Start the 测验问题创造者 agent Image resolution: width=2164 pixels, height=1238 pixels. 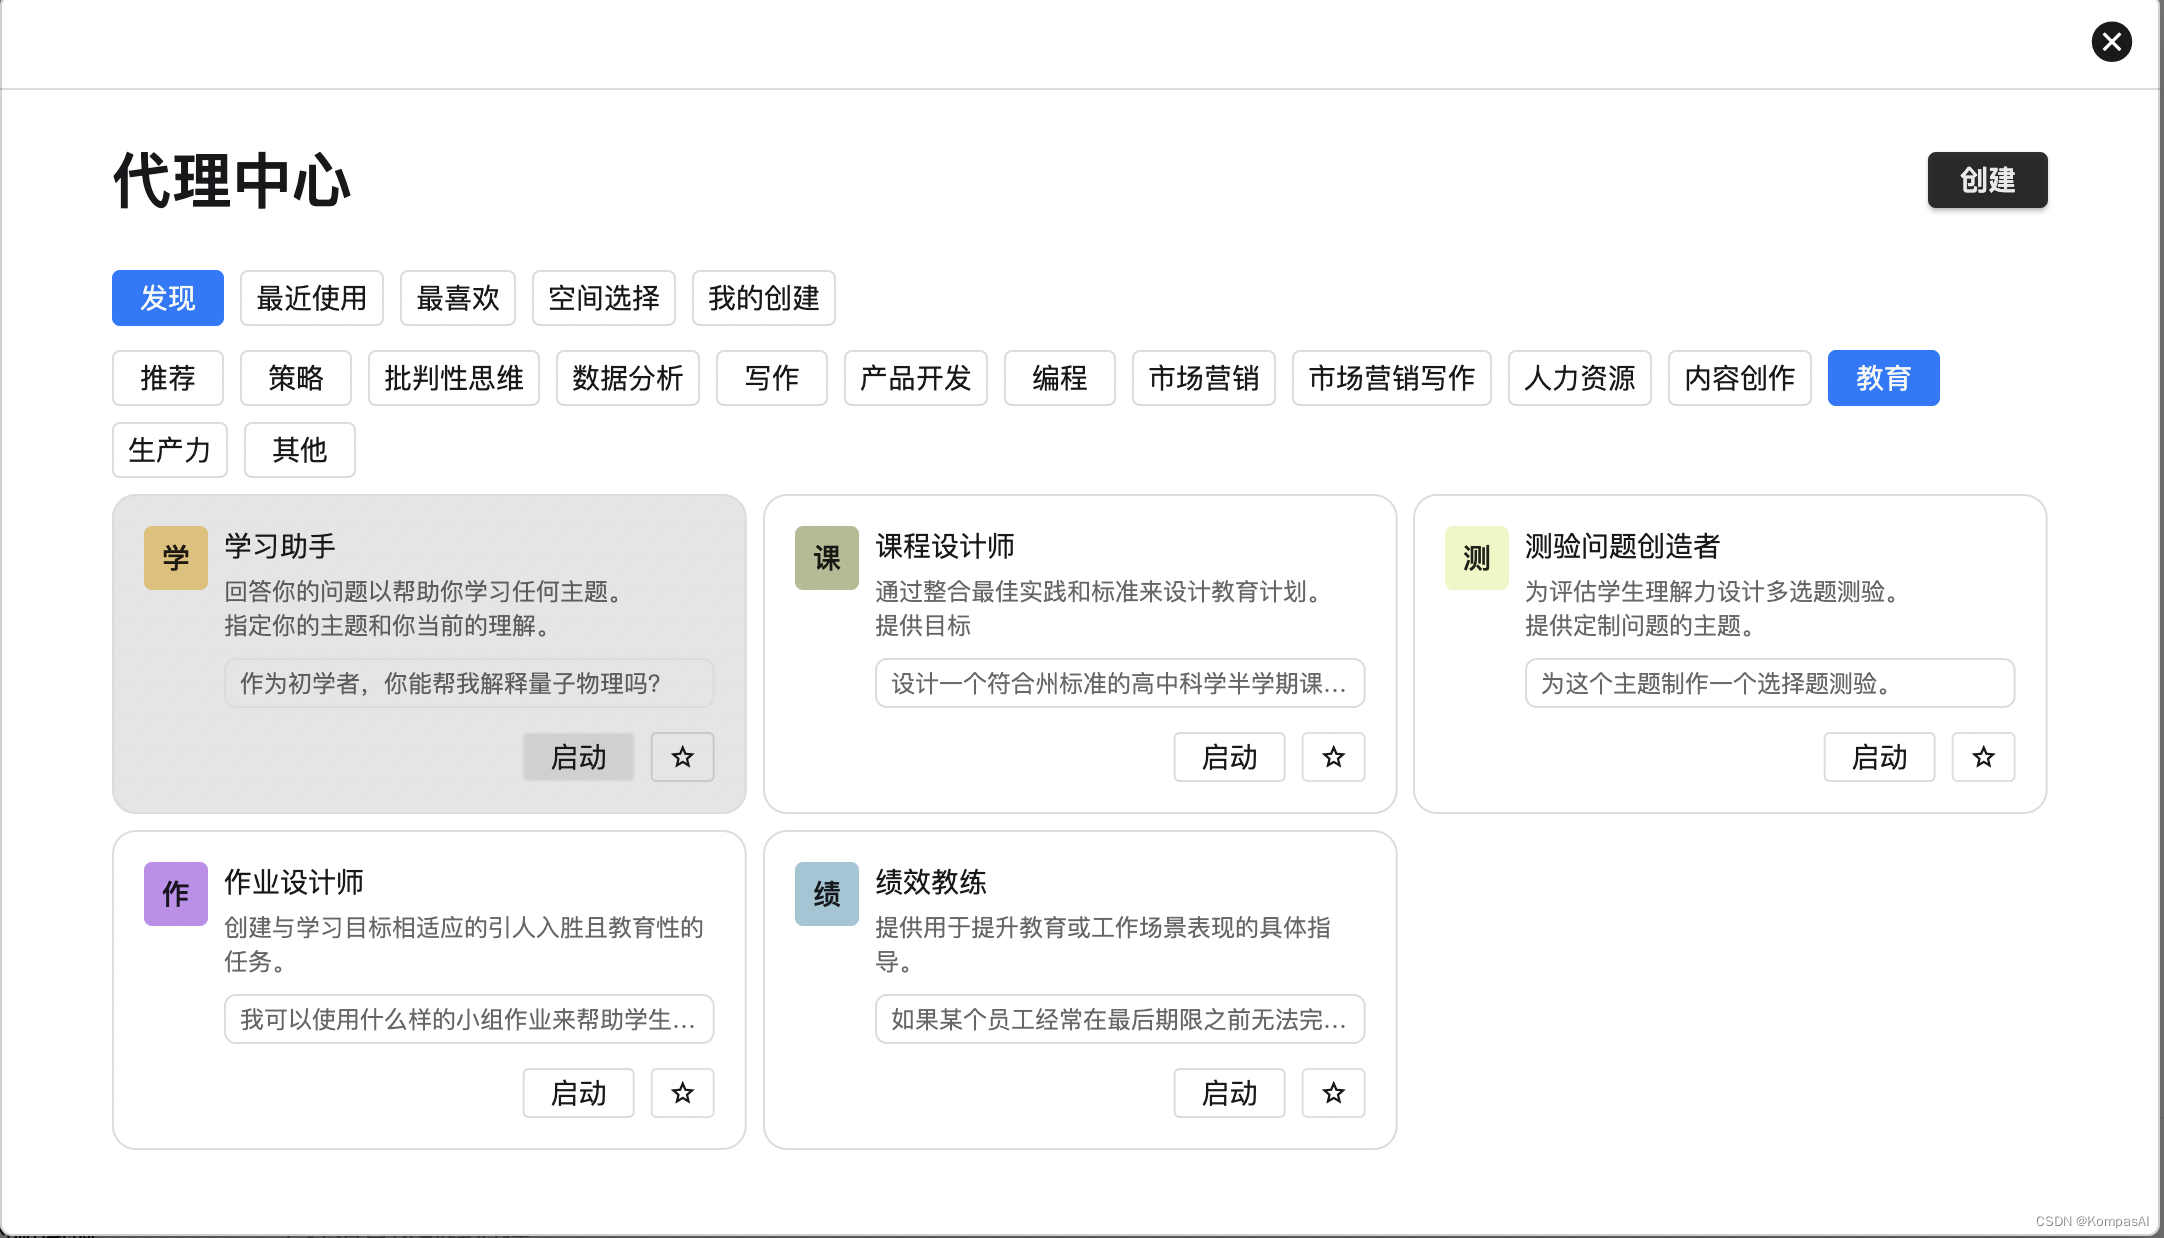click(1880, 757)
